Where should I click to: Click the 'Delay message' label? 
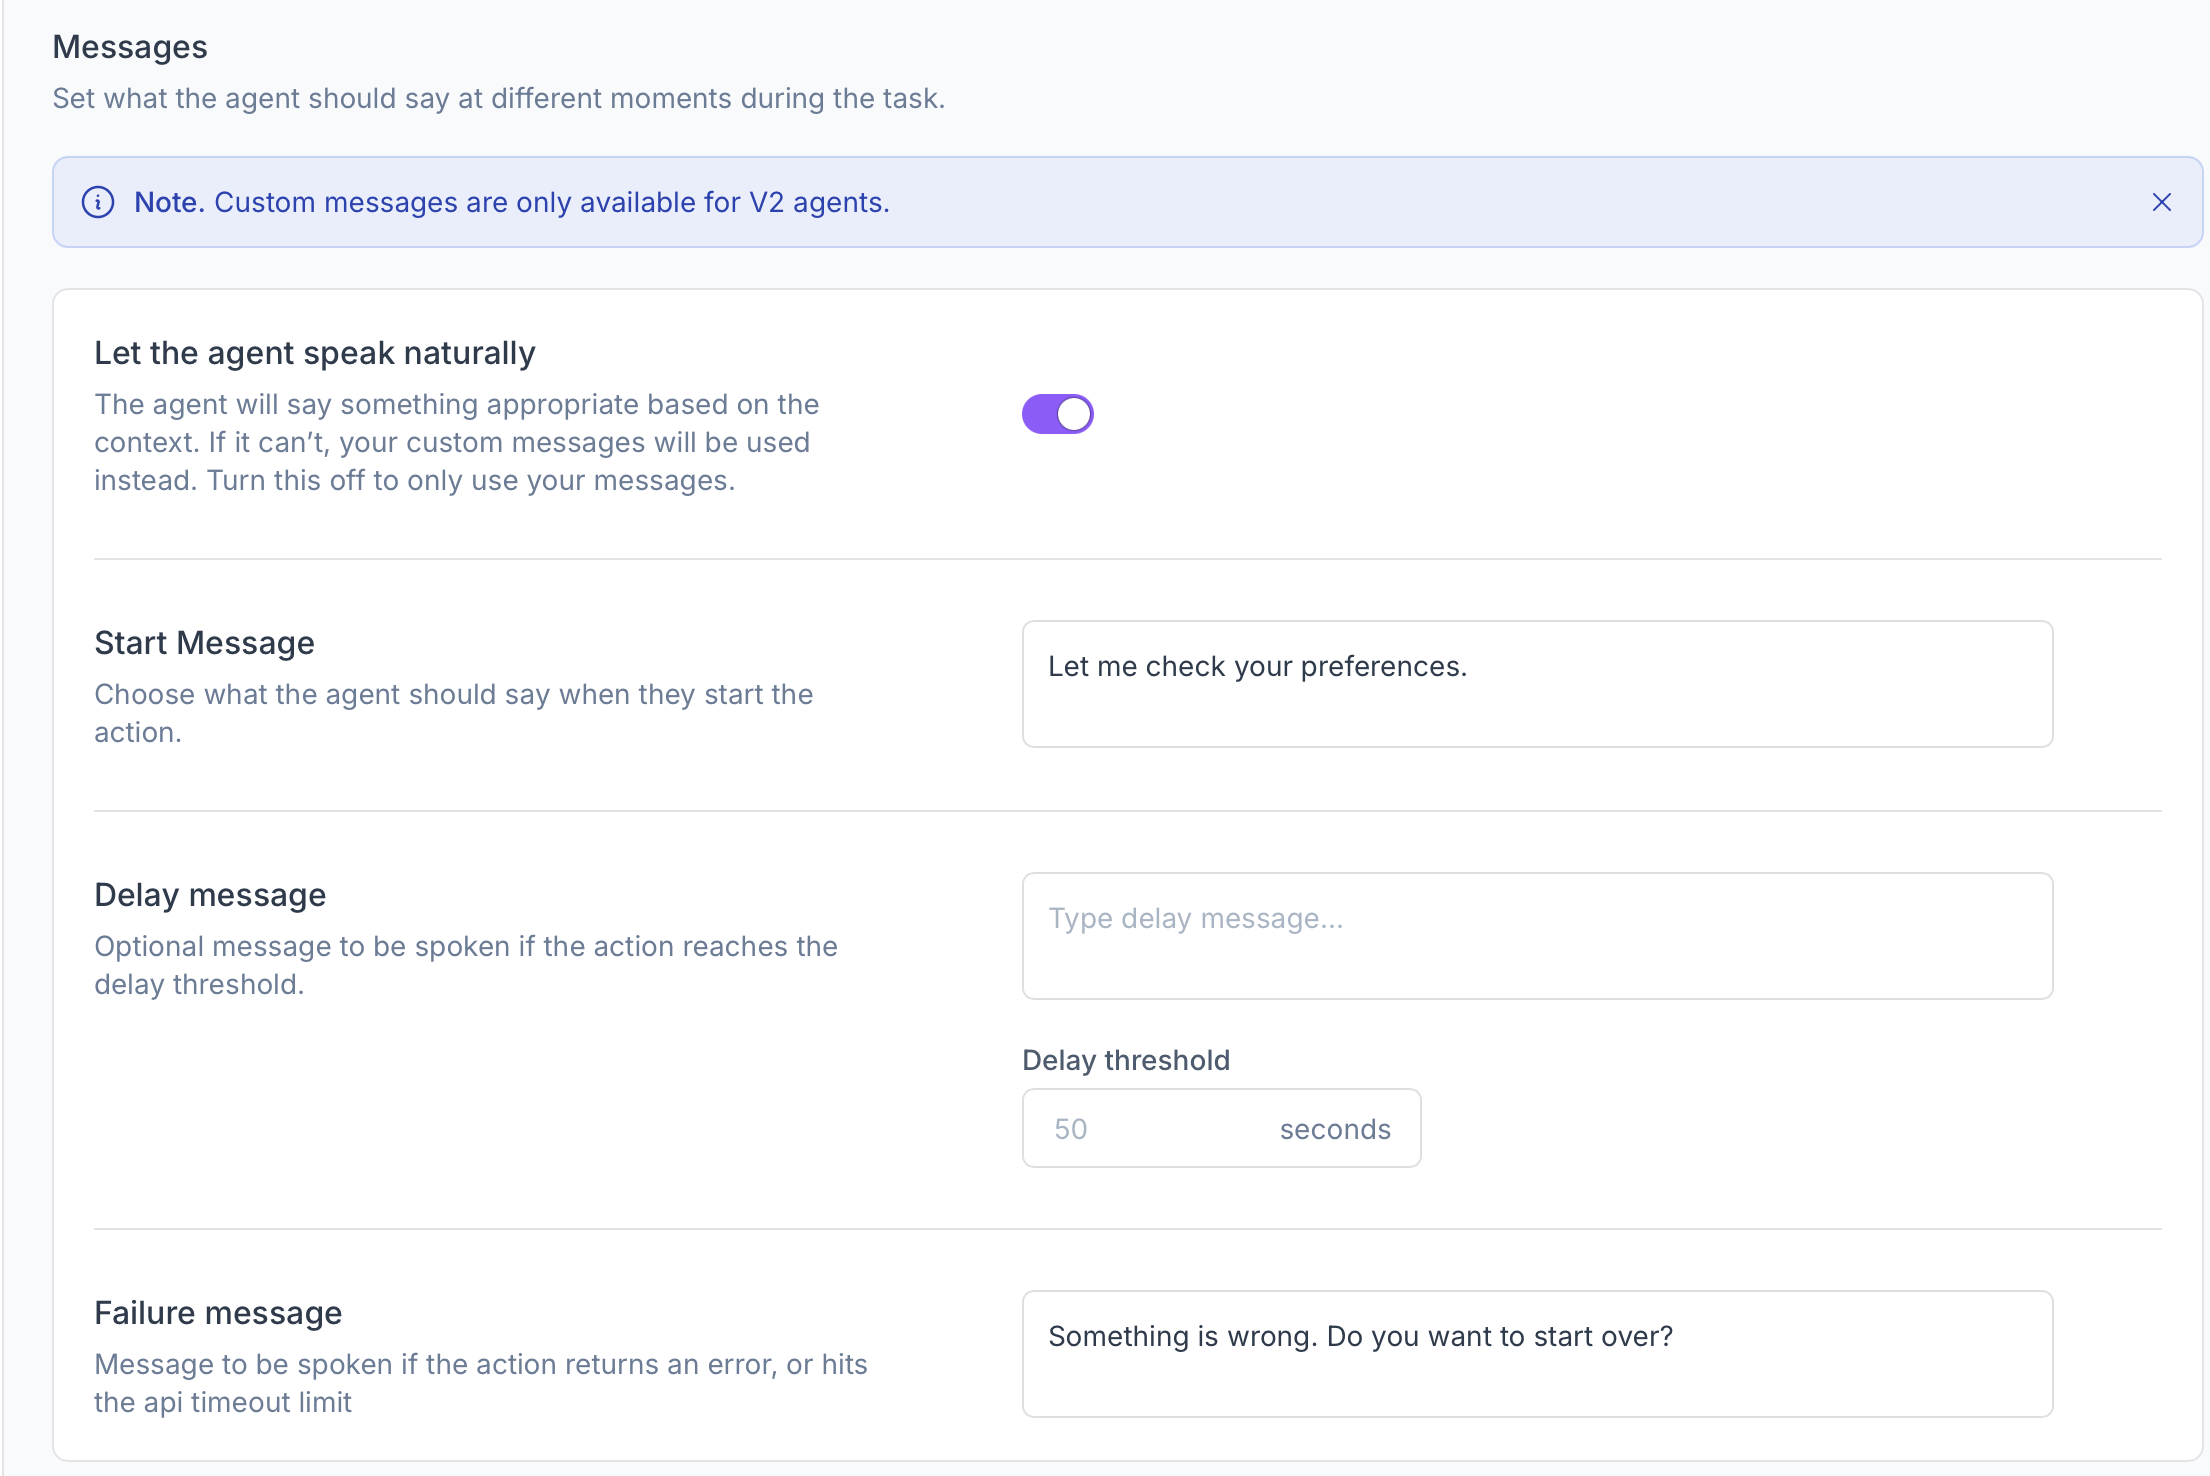click(x=210, y=895)
